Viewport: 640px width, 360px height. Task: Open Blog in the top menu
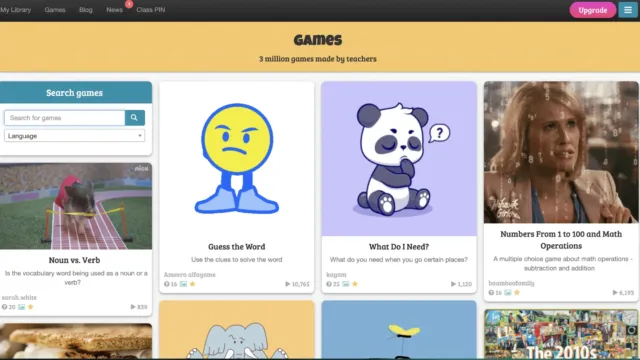pyautogui.click(x=86, y=10)
